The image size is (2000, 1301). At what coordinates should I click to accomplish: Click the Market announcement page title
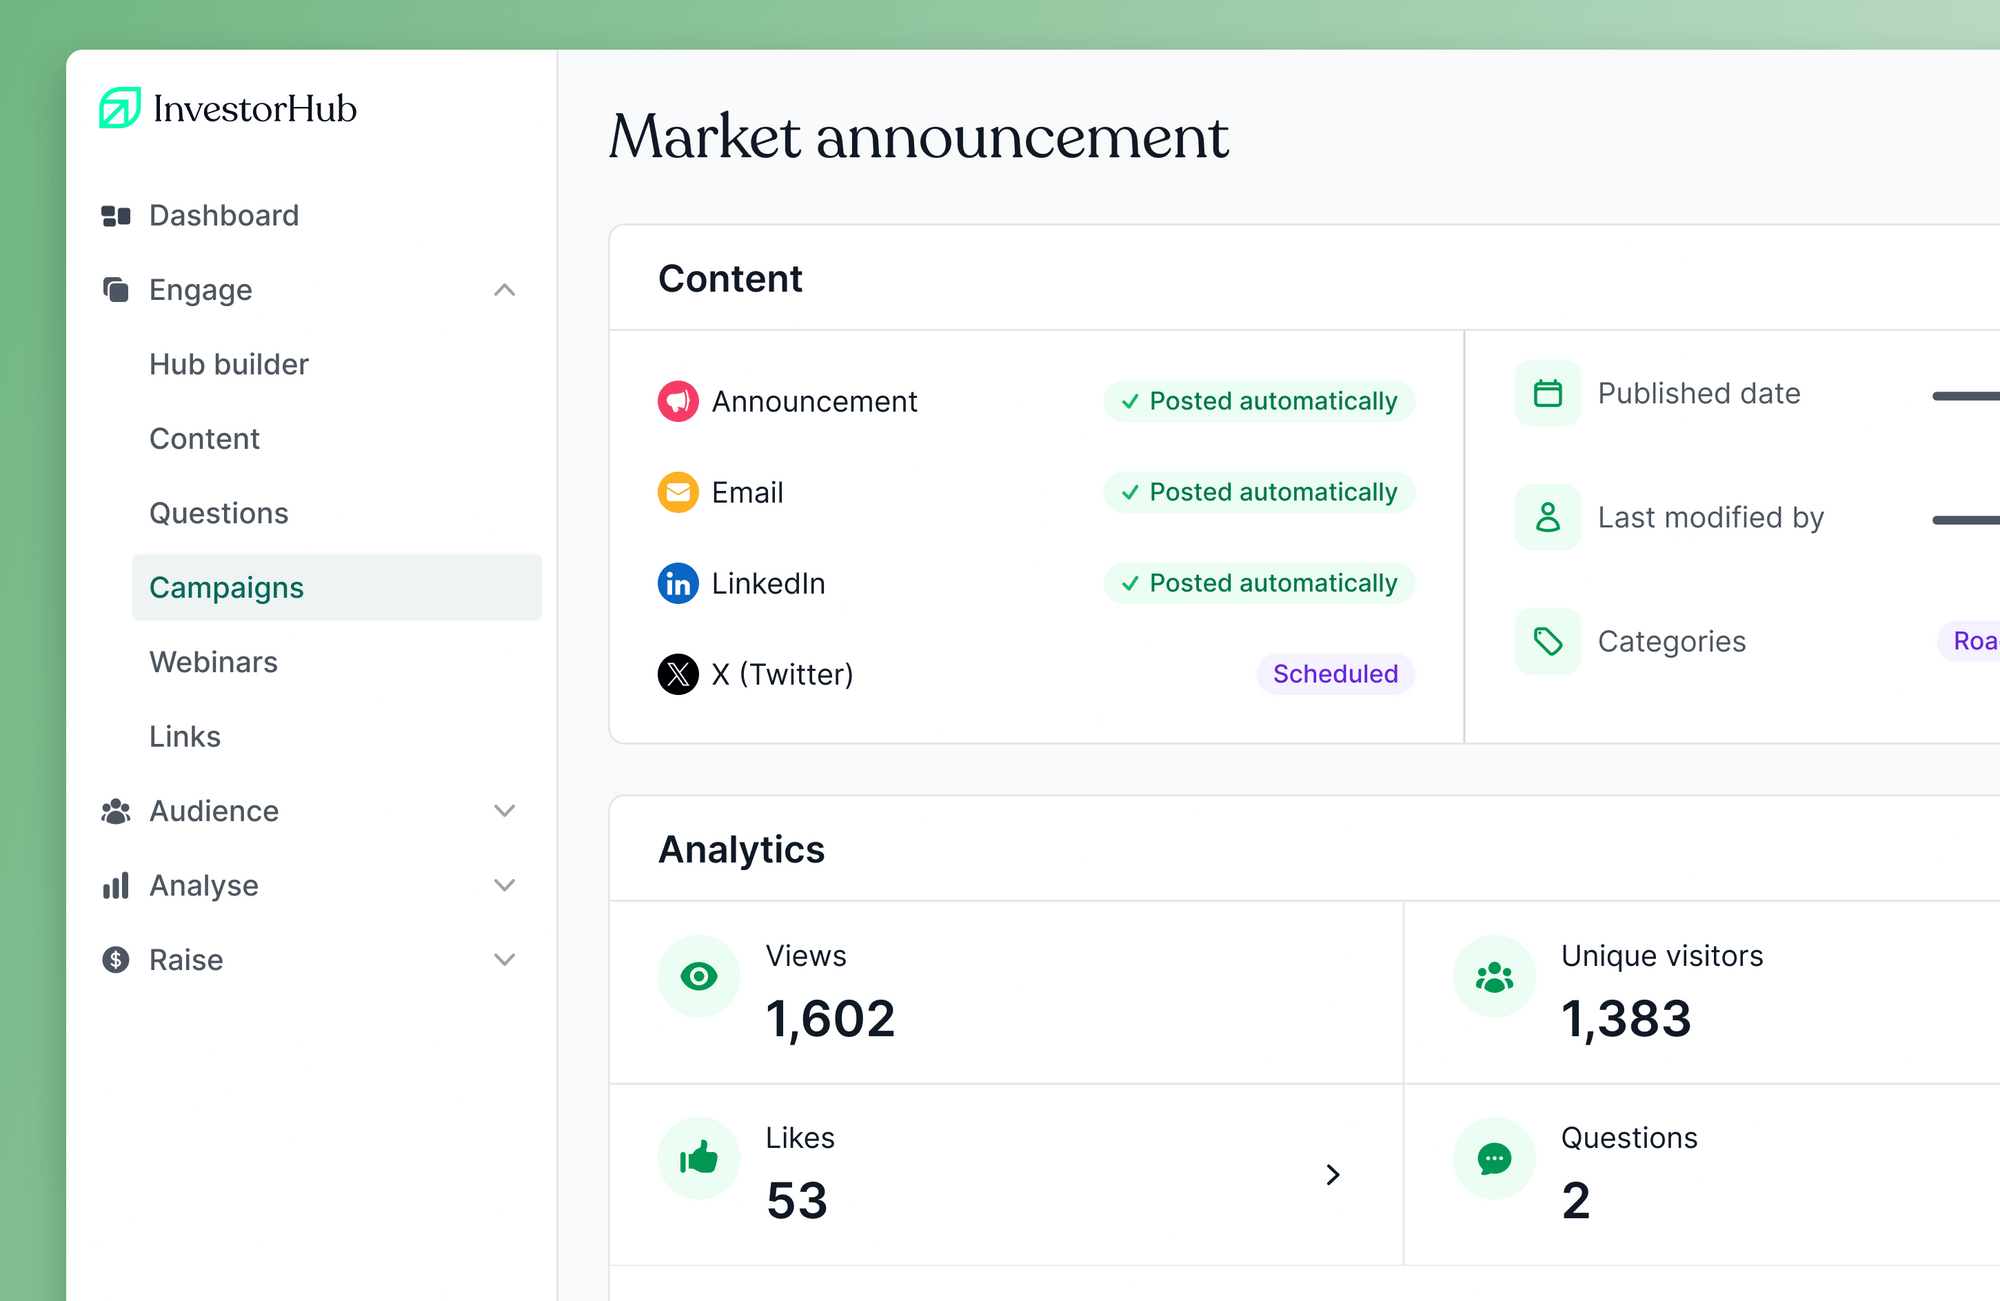(919, 136)
